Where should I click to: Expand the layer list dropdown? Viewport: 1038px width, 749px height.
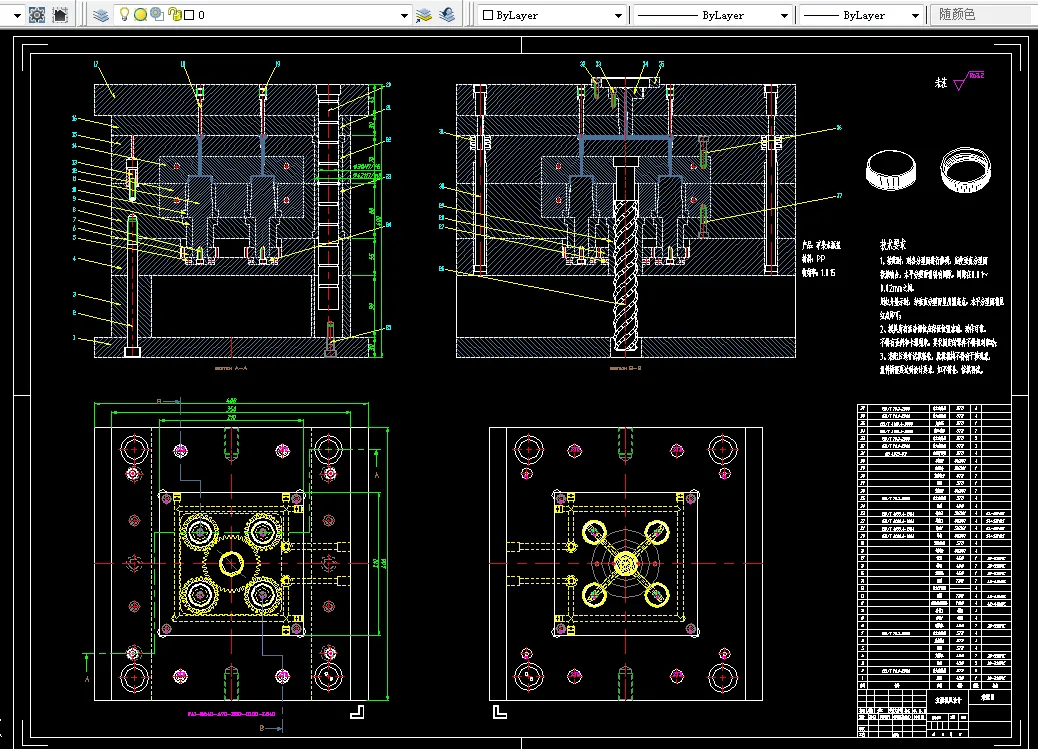click(405, 16)
